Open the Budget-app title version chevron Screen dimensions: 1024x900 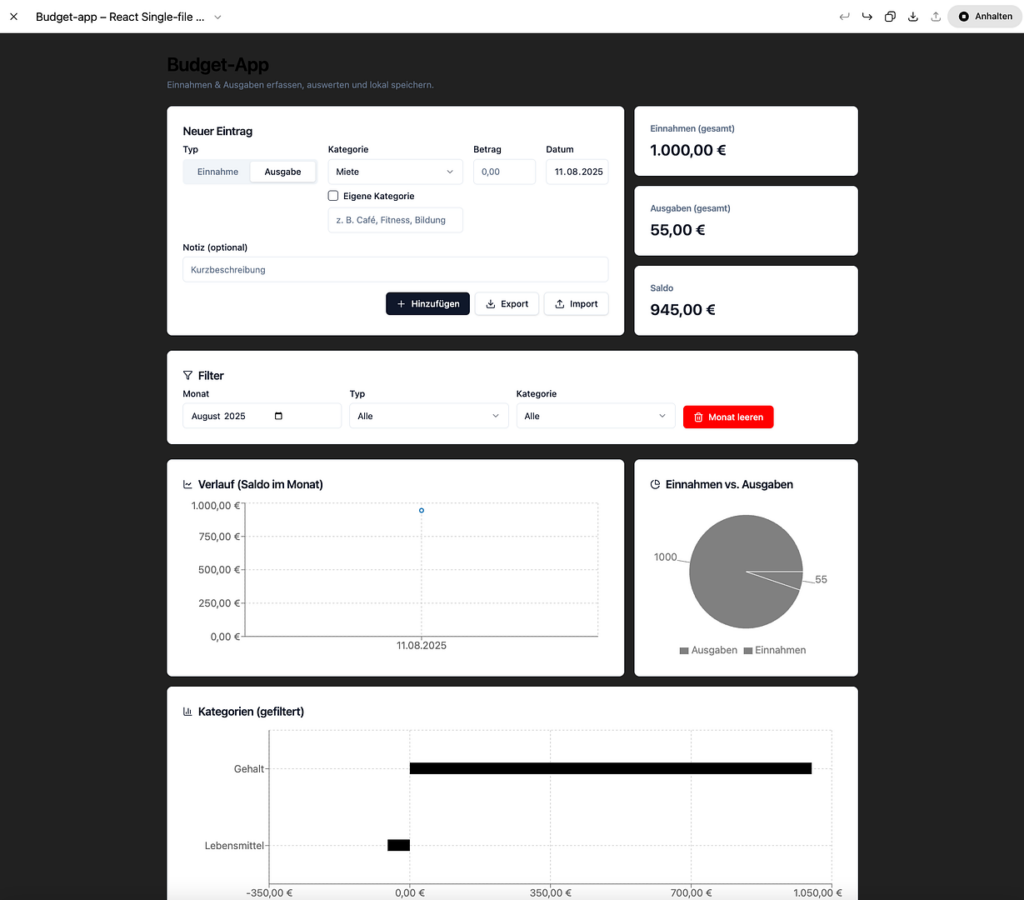[218, 17]
